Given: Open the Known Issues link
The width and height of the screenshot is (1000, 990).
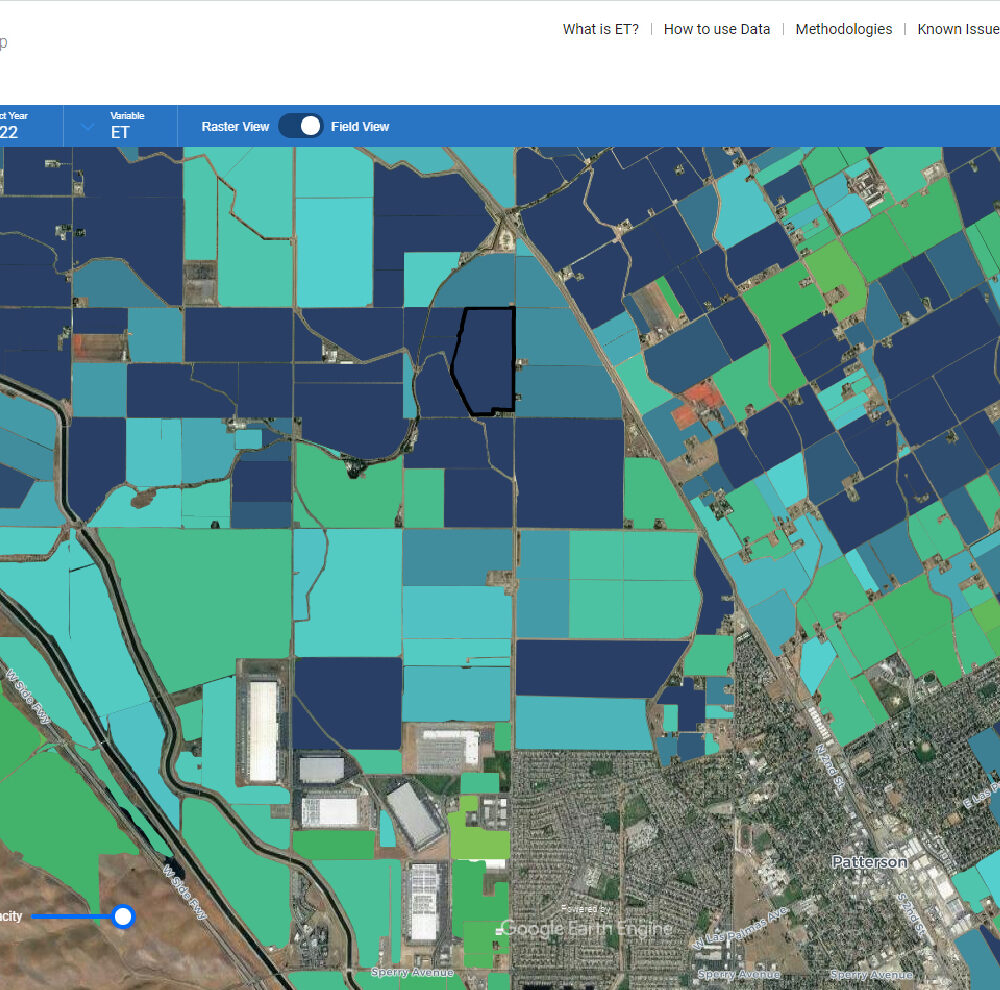Looking at the screenshot, I should click(957, 29).
